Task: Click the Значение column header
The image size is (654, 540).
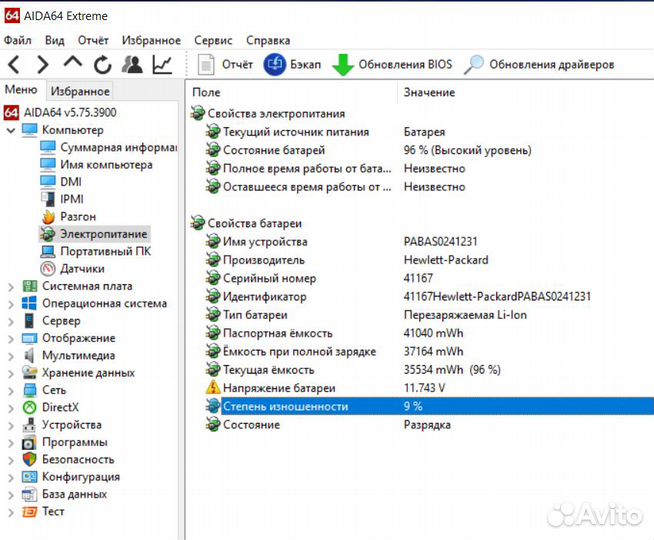Action: point(428,92)
